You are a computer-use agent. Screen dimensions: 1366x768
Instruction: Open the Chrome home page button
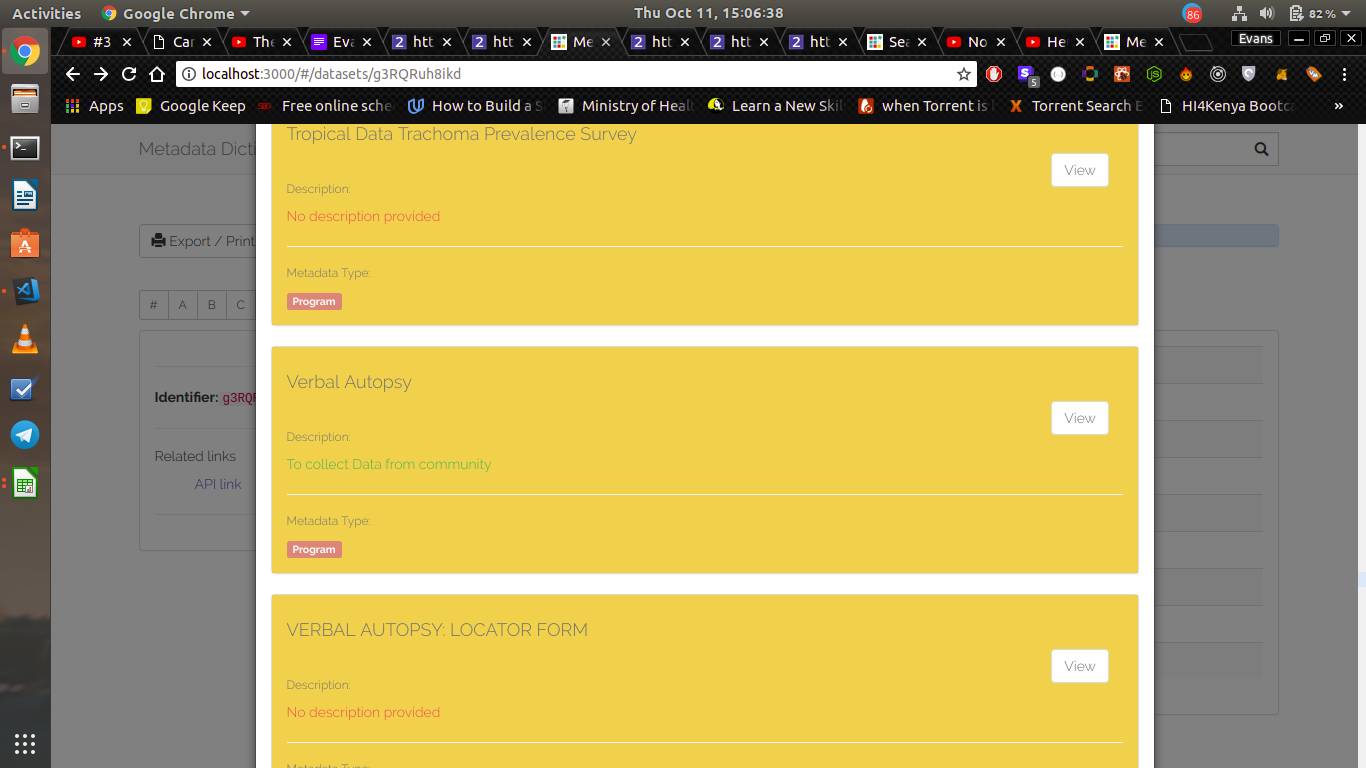(157, 74)
